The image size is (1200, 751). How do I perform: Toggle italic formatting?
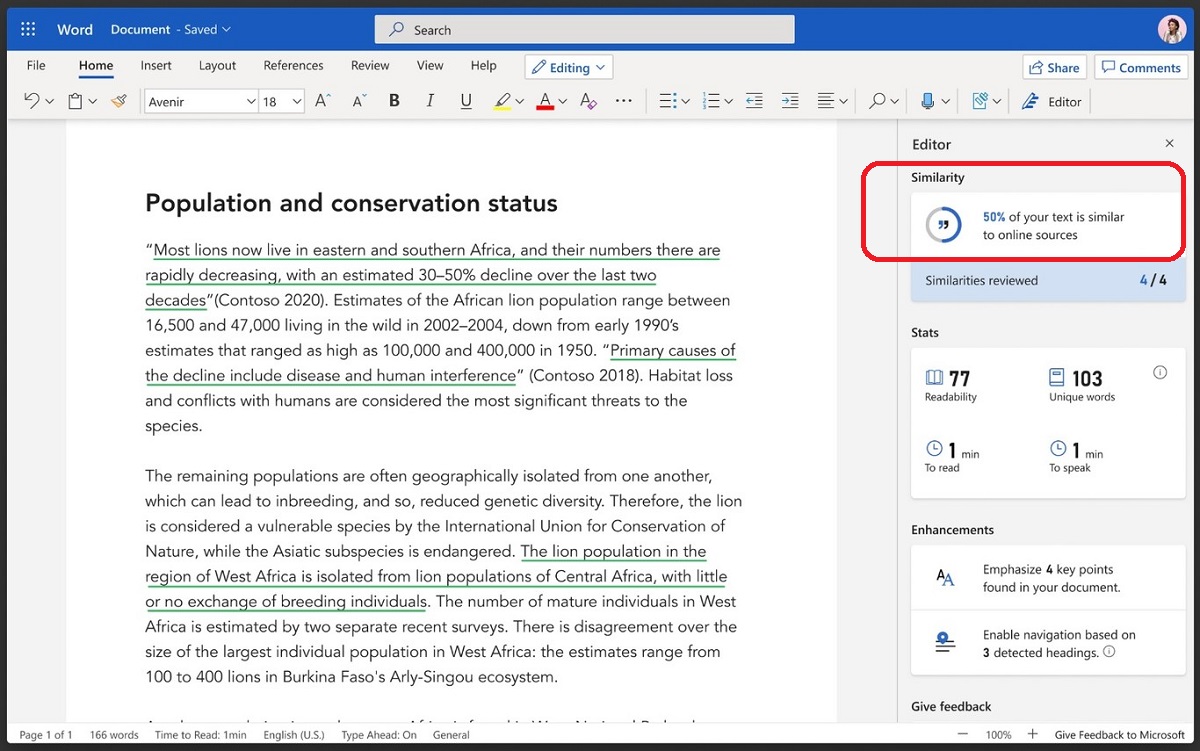430,101
